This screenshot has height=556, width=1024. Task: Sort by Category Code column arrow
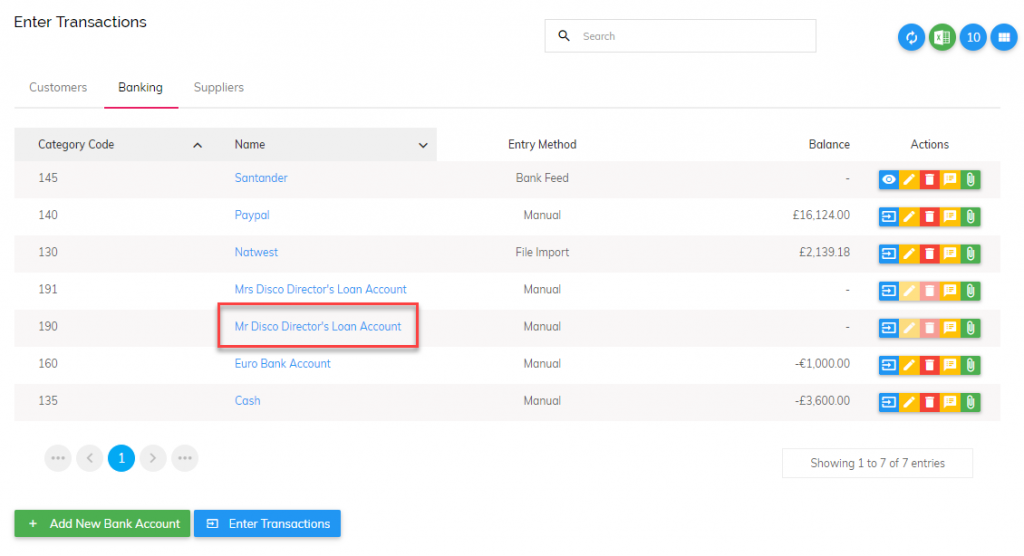[x=197, y=145]
